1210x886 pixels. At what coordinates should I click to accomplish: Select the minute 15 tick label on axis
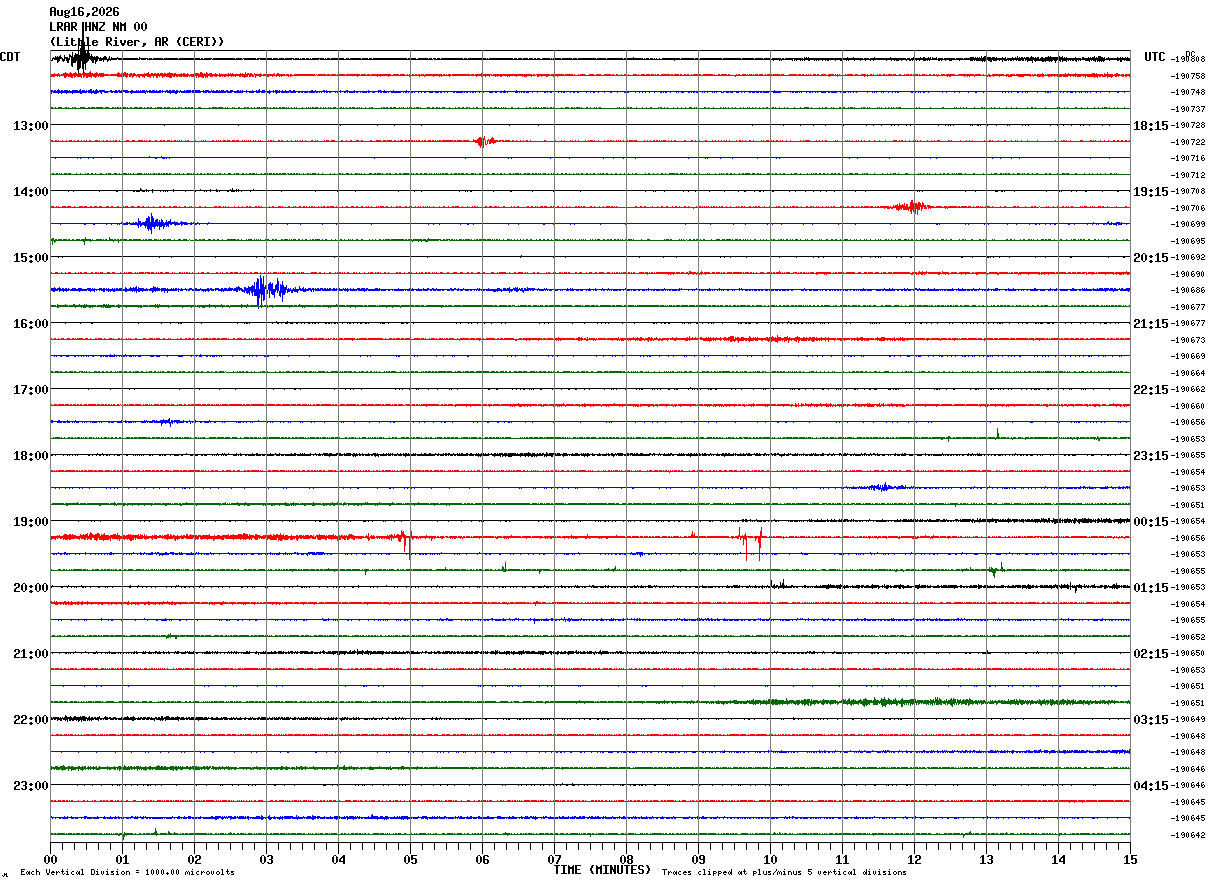point(1130,859)
